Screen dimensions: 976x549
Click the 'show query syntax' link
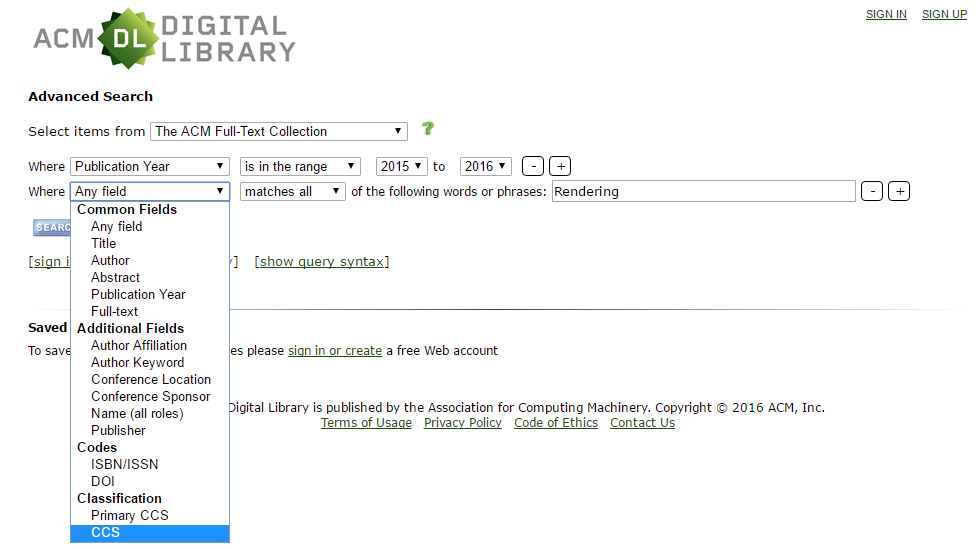pyautogui.click(x=322, y=261)
